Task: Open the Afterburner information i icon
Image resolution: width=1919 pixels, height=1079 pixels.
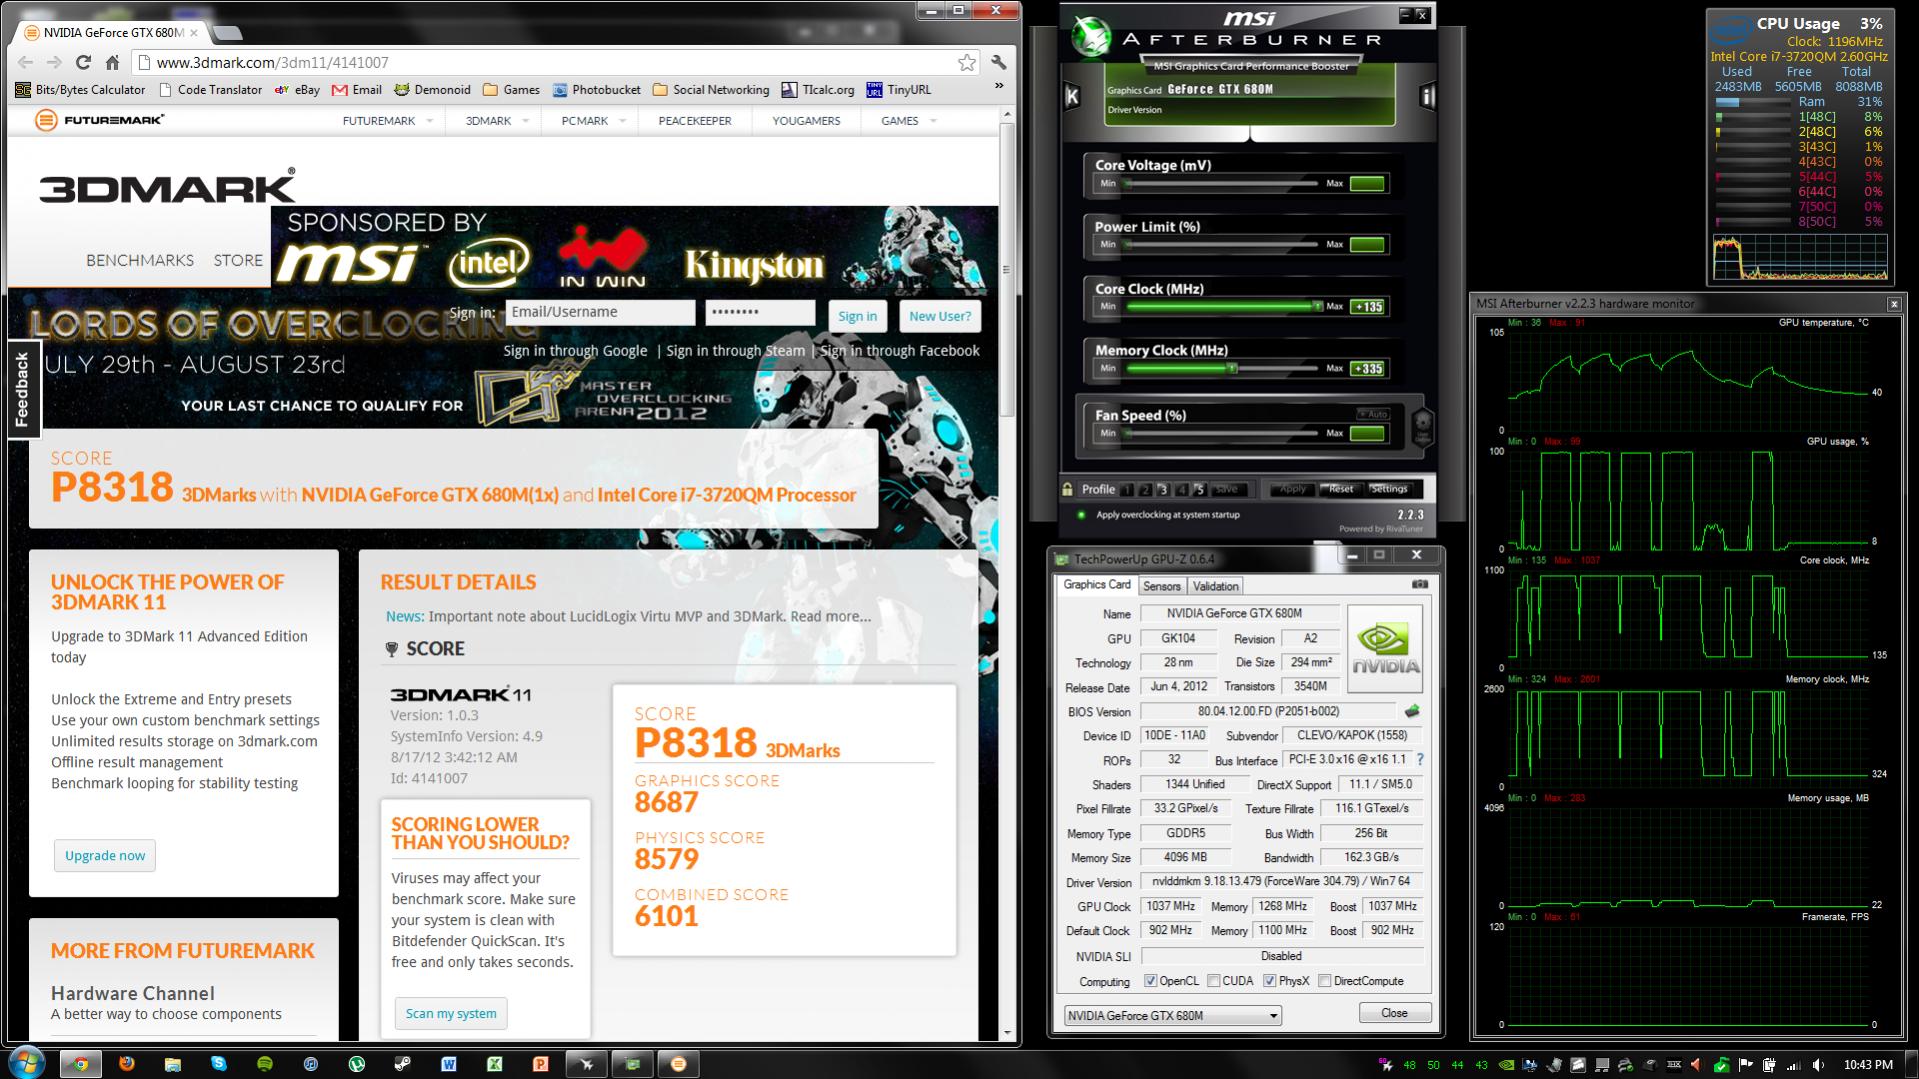Action: tap(1428, 97)
